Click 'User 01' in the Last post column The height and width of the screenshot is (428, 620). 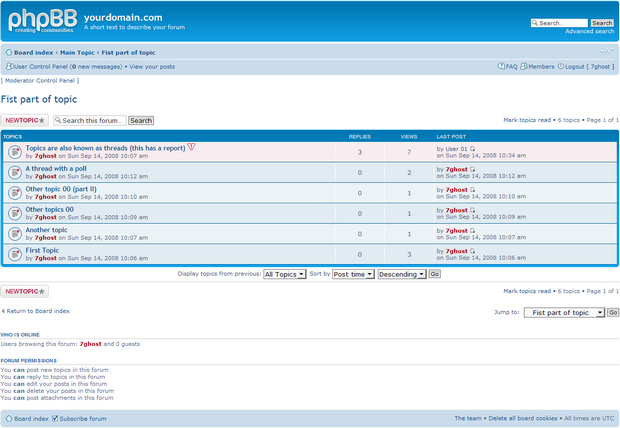(x=456, y=149)
